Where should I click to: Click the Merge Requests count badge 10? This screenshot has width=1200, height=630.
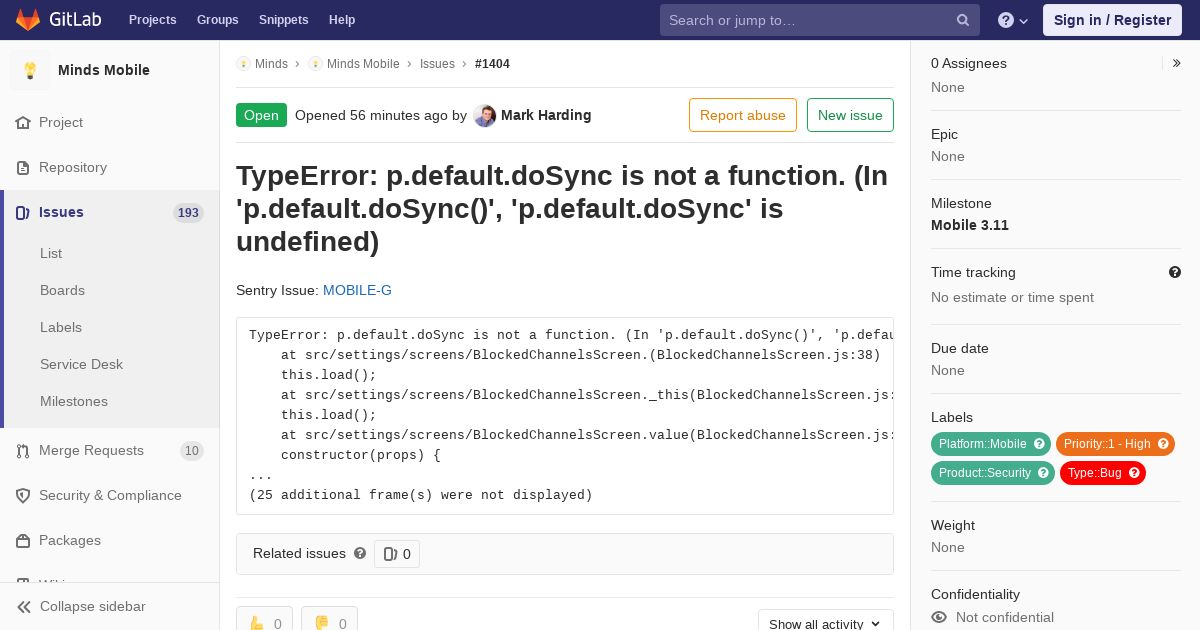[x=192, y=451]
